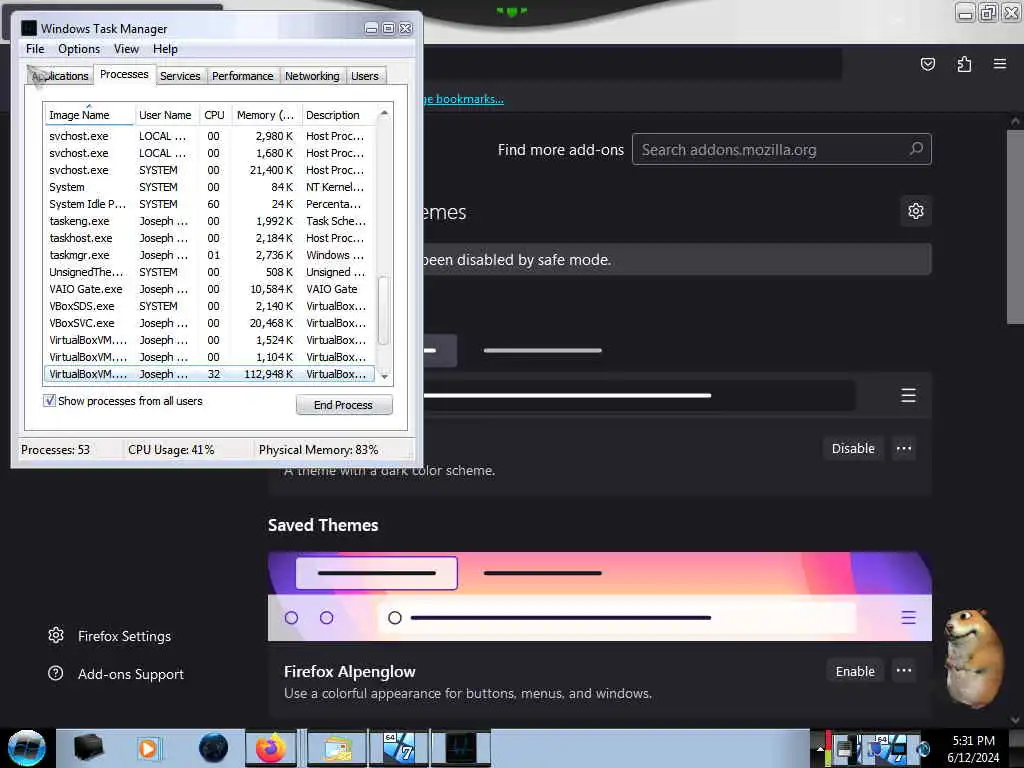Click the Firefox page scrollbar thumb

[1015, 225]
